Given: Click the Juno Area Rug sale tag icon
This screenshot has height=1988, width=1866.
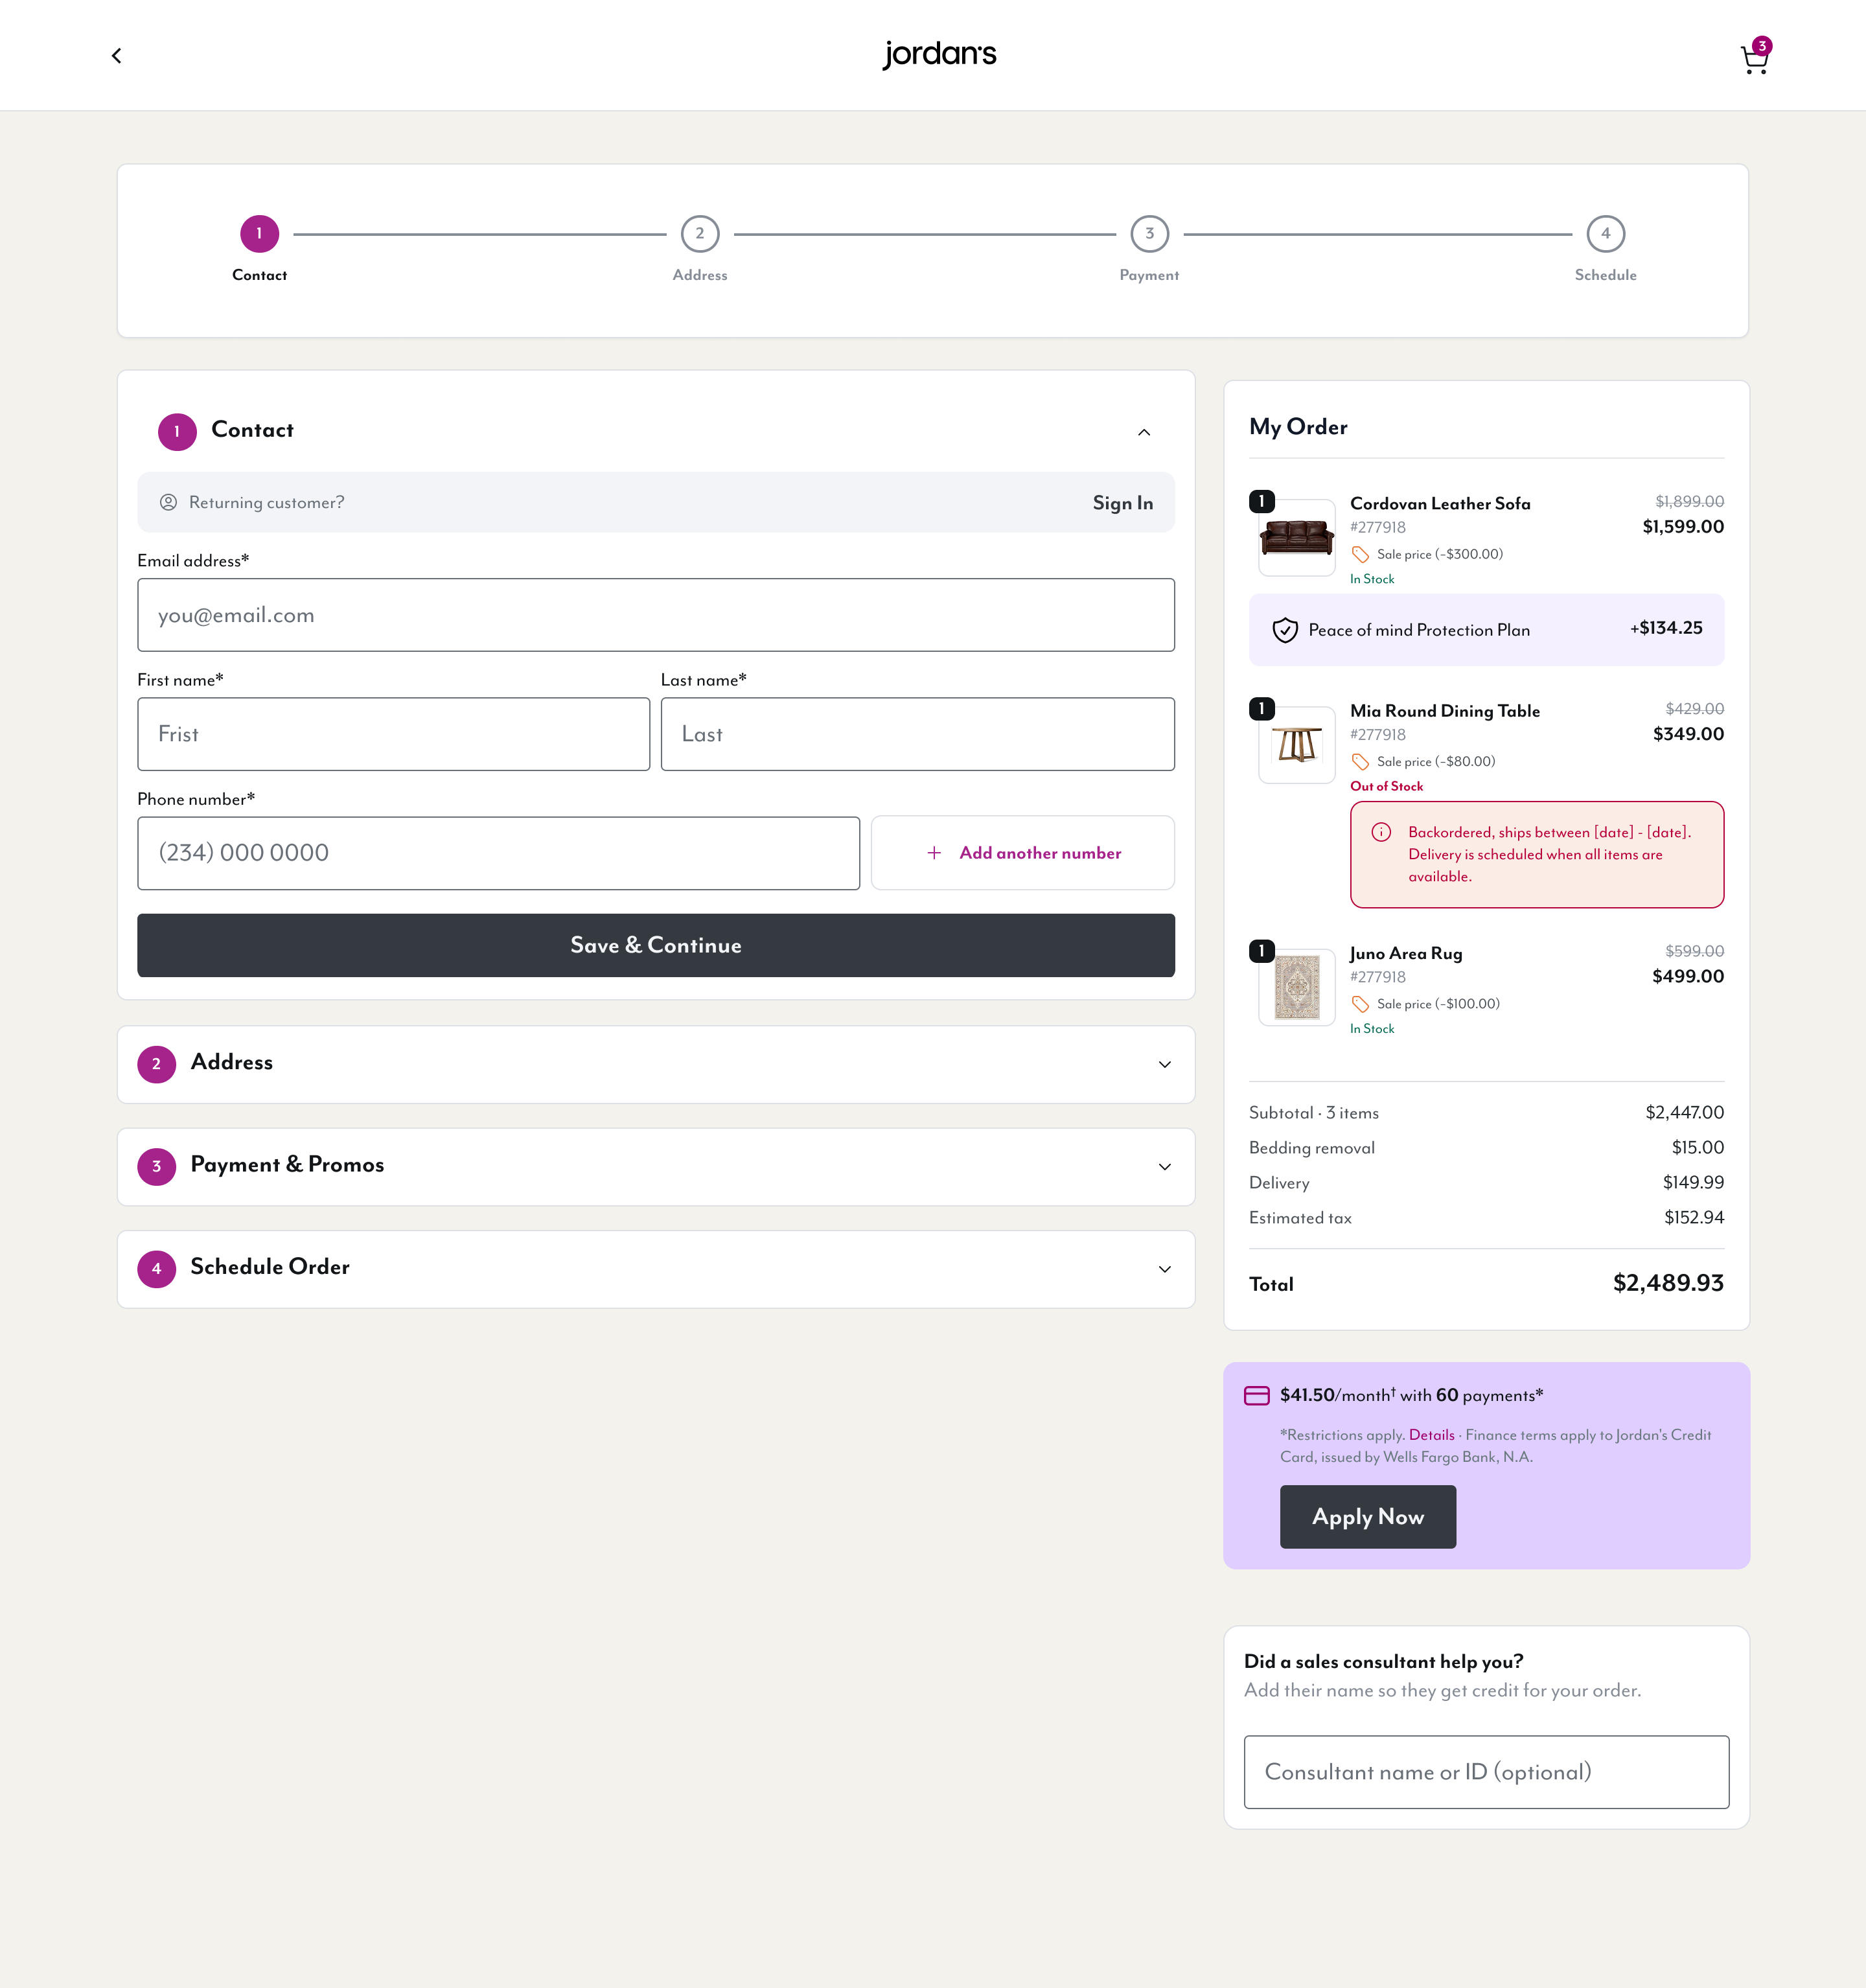Looking at the screenshot, I should 1360,1004.
